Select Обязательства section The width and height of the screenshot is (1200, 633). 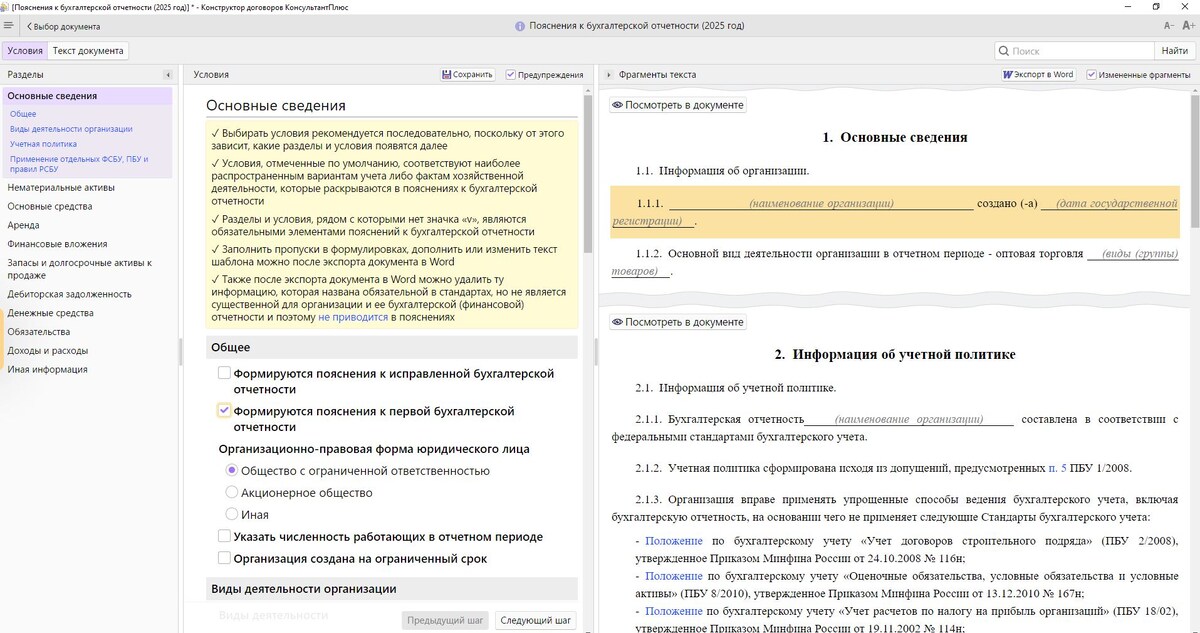[38, 331]
